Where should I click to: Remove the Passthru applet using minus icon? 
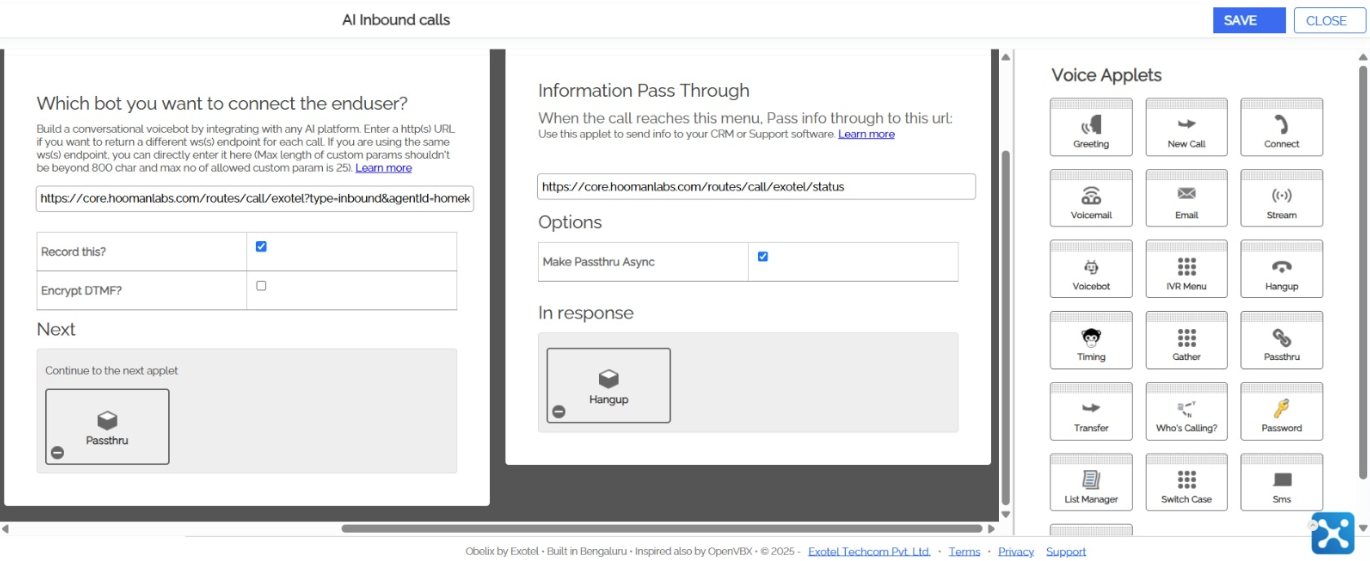click(58, 452)
